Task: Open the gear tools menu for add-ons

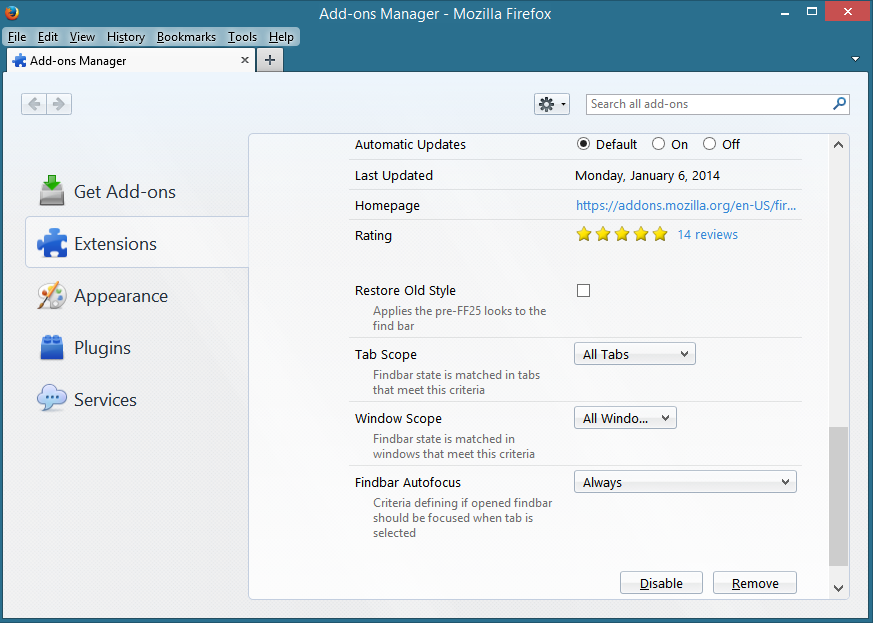Action: click(x=551, y=104)
